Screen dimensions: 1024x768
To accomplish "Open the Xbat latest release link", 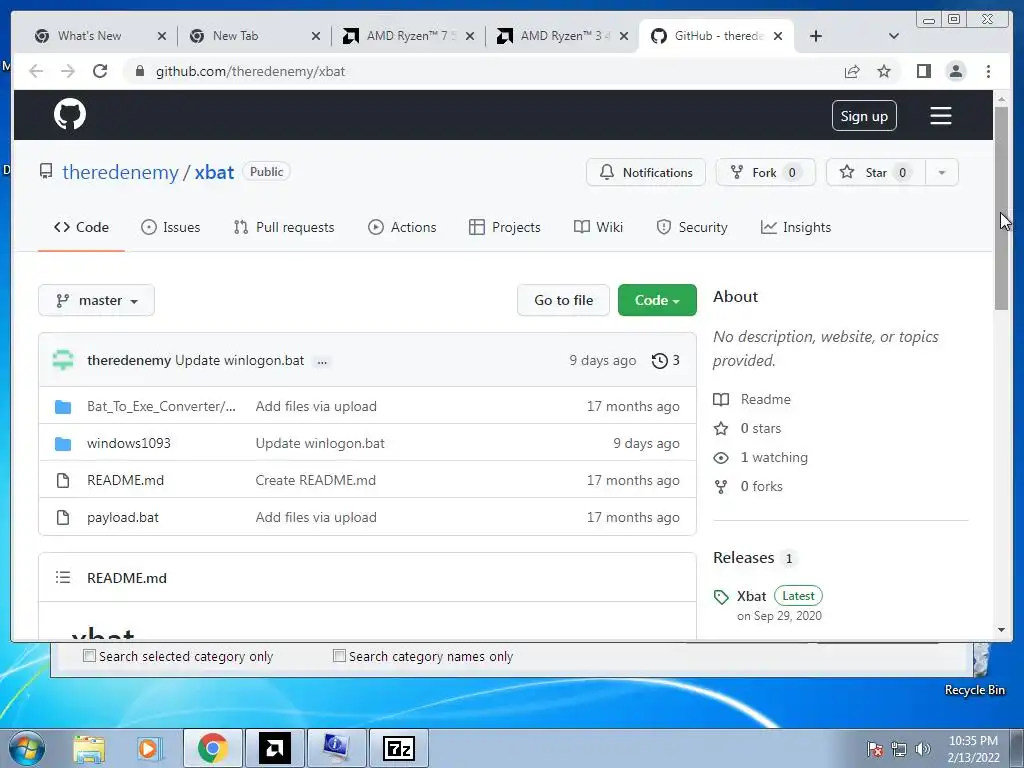I will click(x=751, y=596).
